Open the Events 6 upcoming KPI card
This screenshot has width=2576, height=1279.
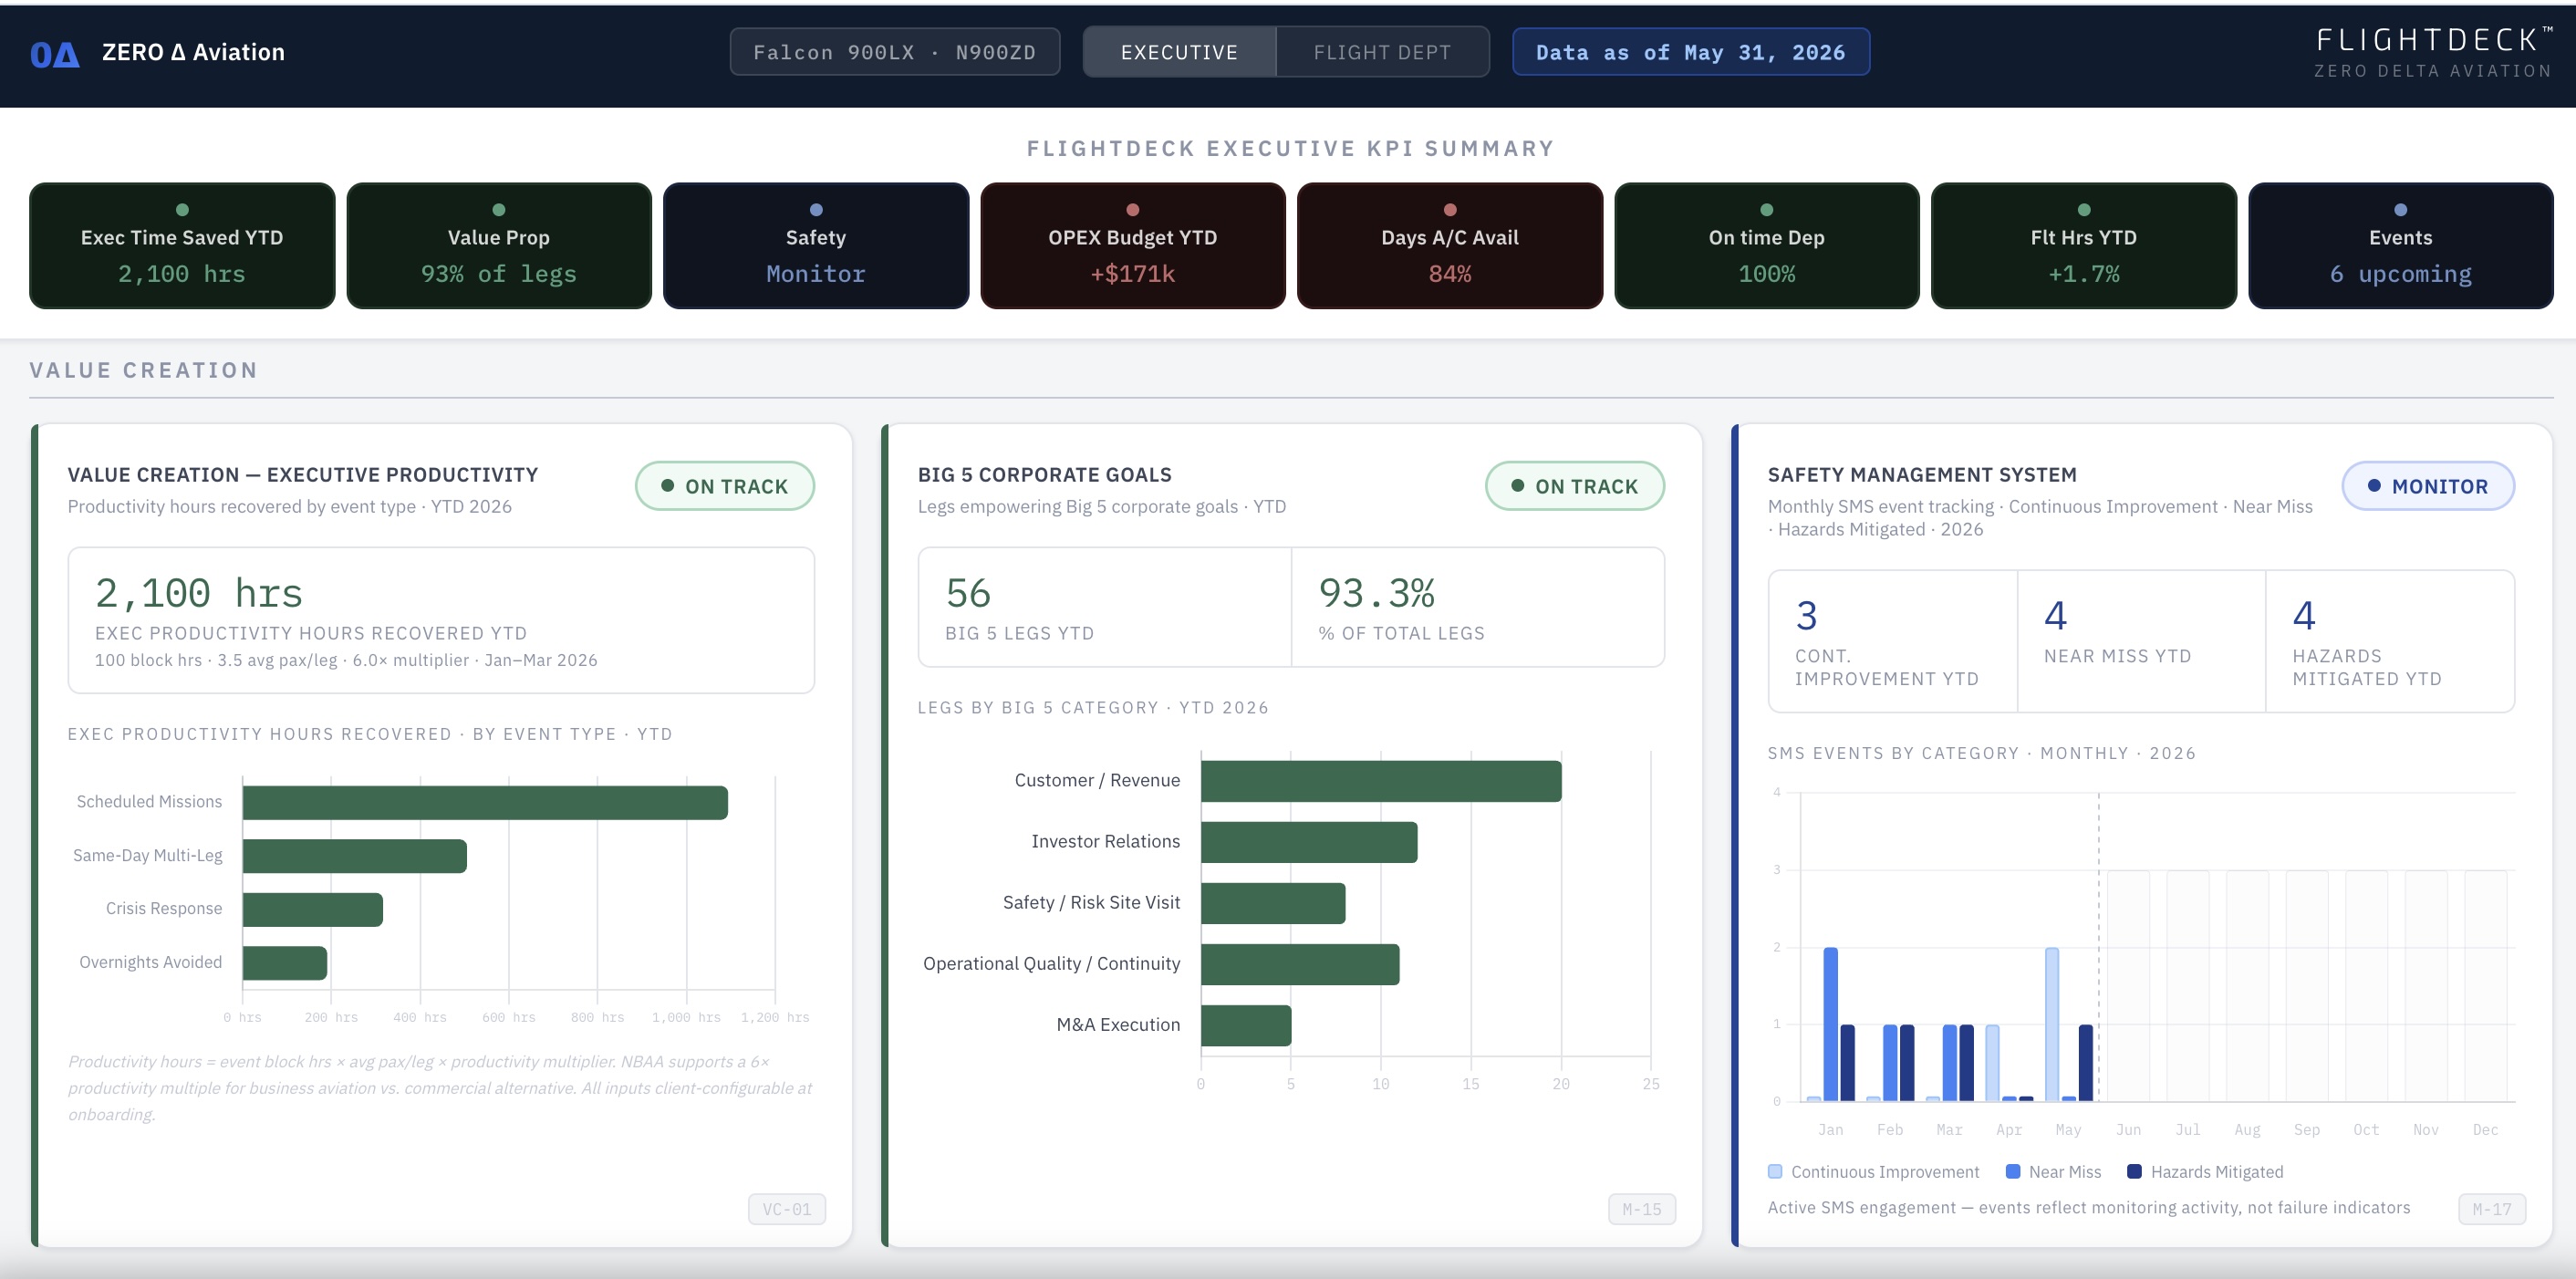(x=2401, y=245)
